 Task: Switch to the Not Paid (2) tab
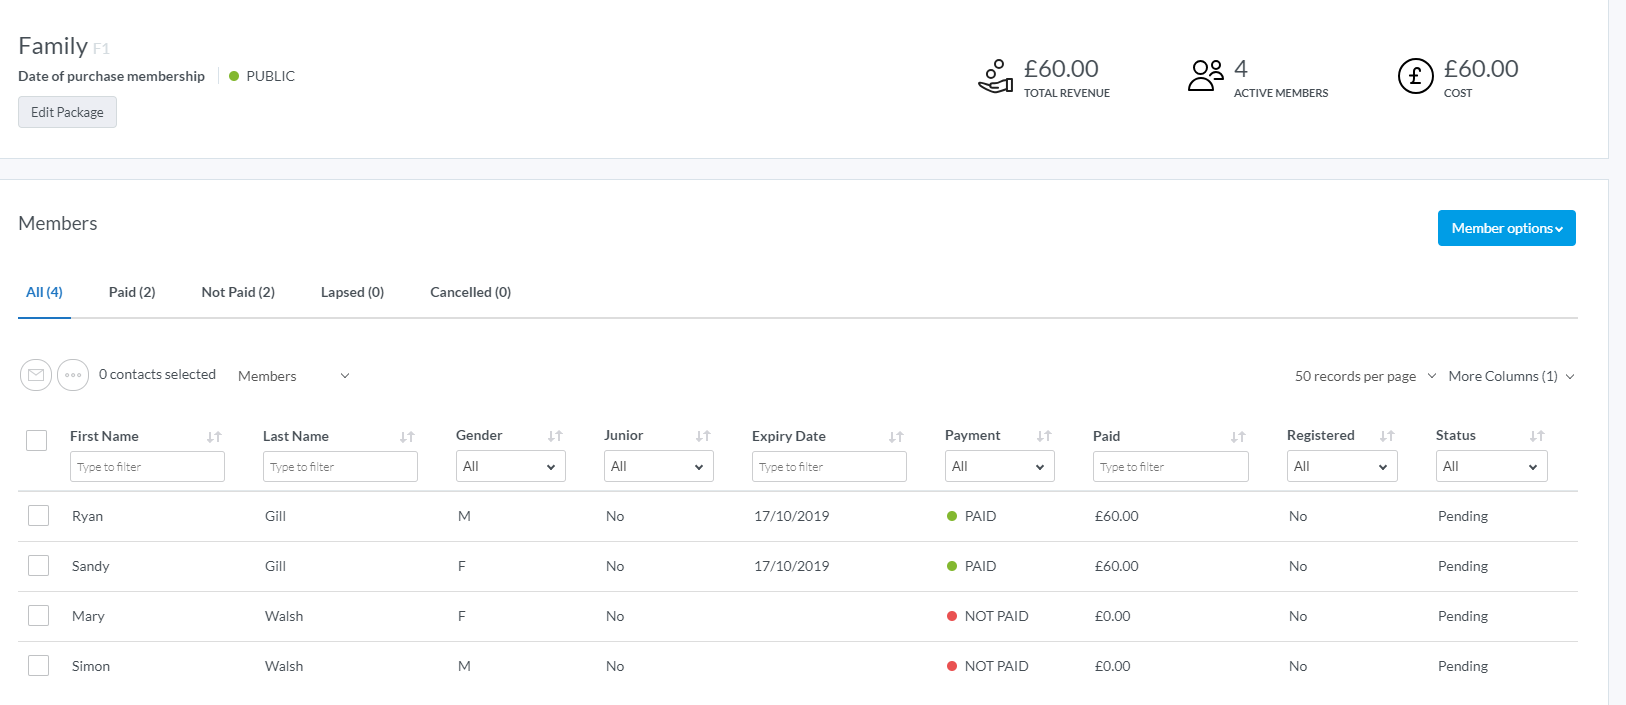[x=238, y=292]
